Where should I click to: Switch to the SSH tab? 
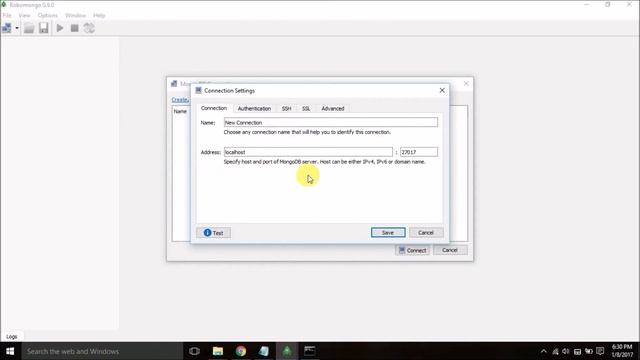pos(287,109)
